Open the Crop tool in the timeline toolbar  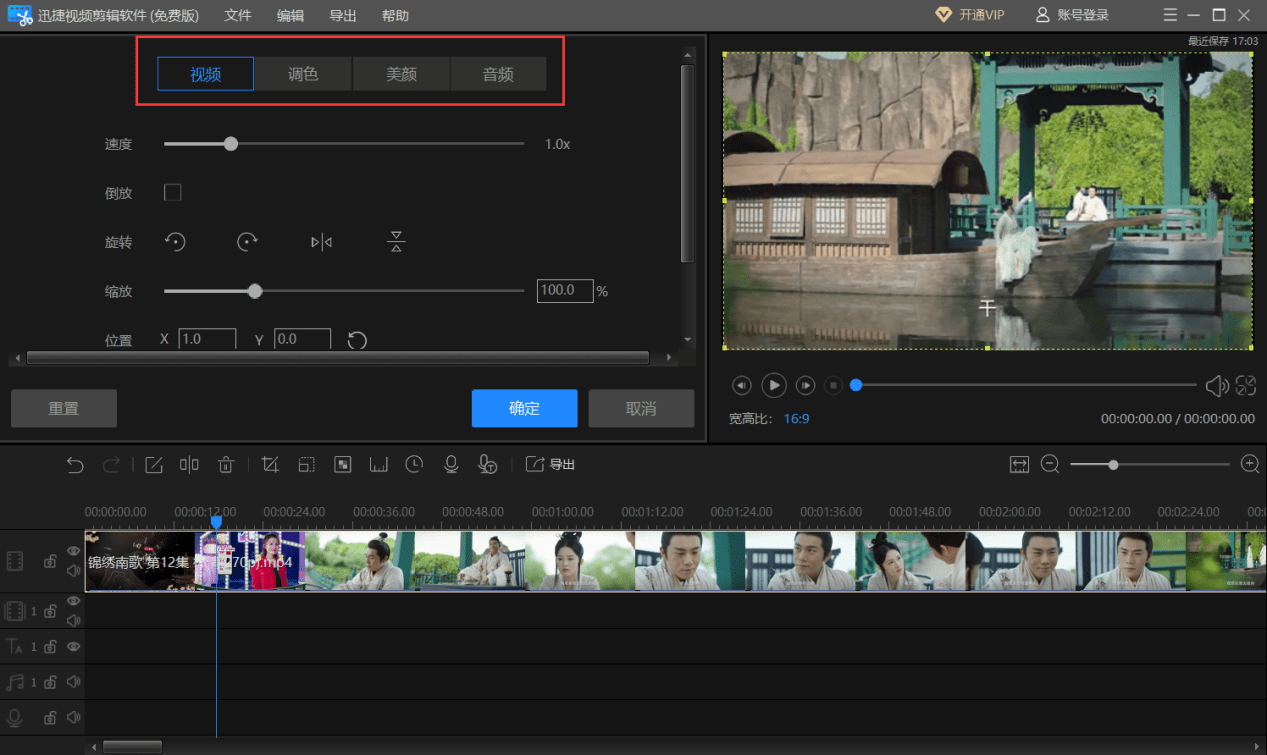coord(270,464)
